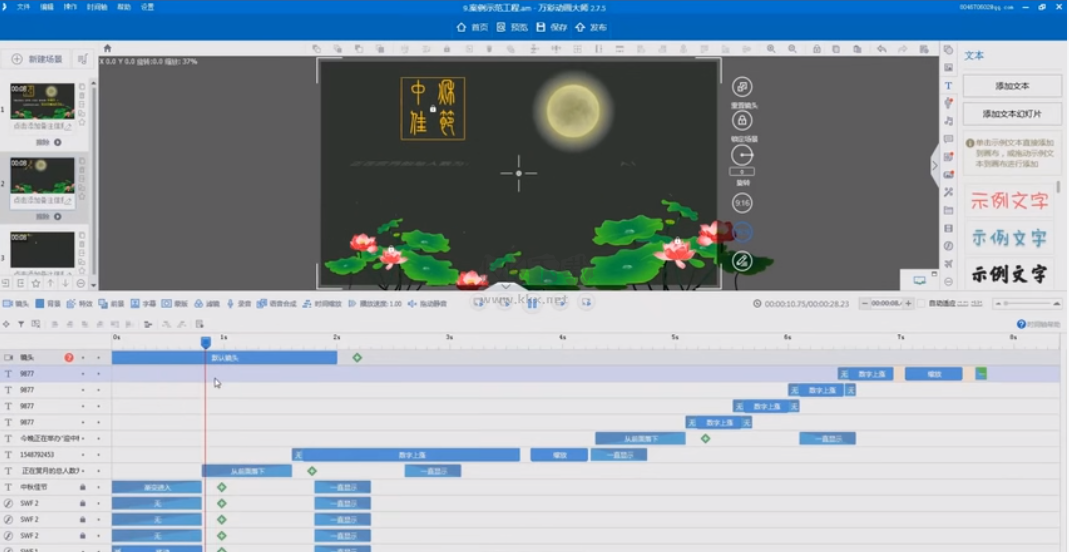Image resolution: width=1069 pixels, height=552 pixels.
Task: Click the camera track red help icon
Action: 69,358
